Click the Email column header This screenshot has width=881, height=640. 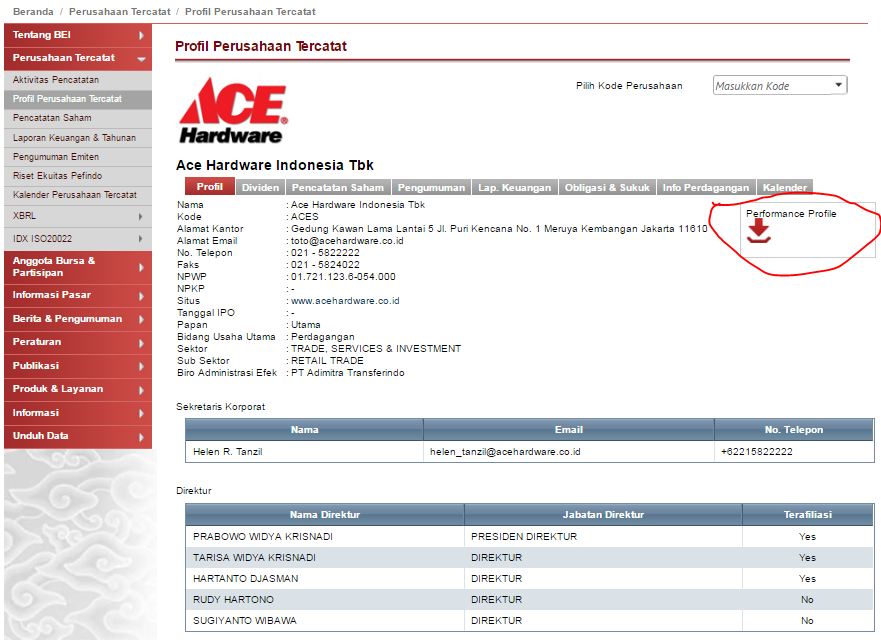tap(569, 429)
